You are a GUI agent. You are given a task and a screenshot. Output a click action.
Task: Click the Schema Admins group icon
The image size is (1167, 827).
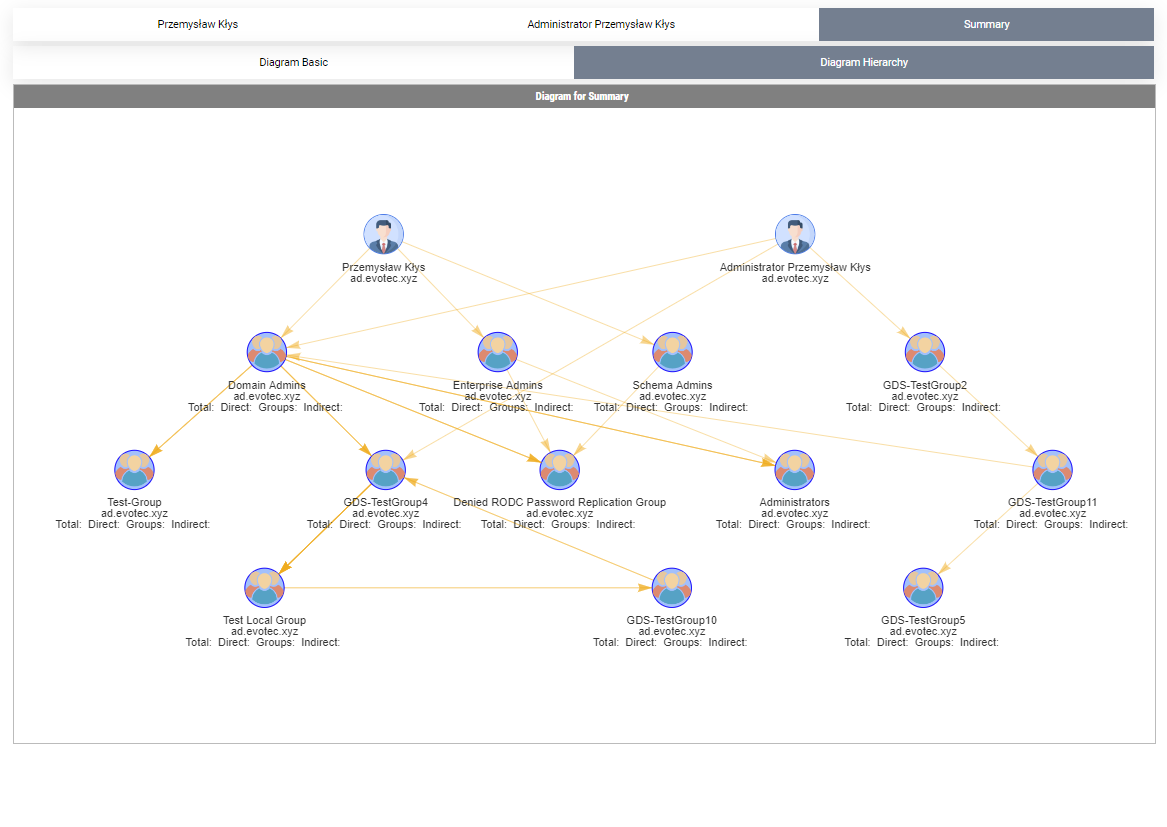coord(672,352)
